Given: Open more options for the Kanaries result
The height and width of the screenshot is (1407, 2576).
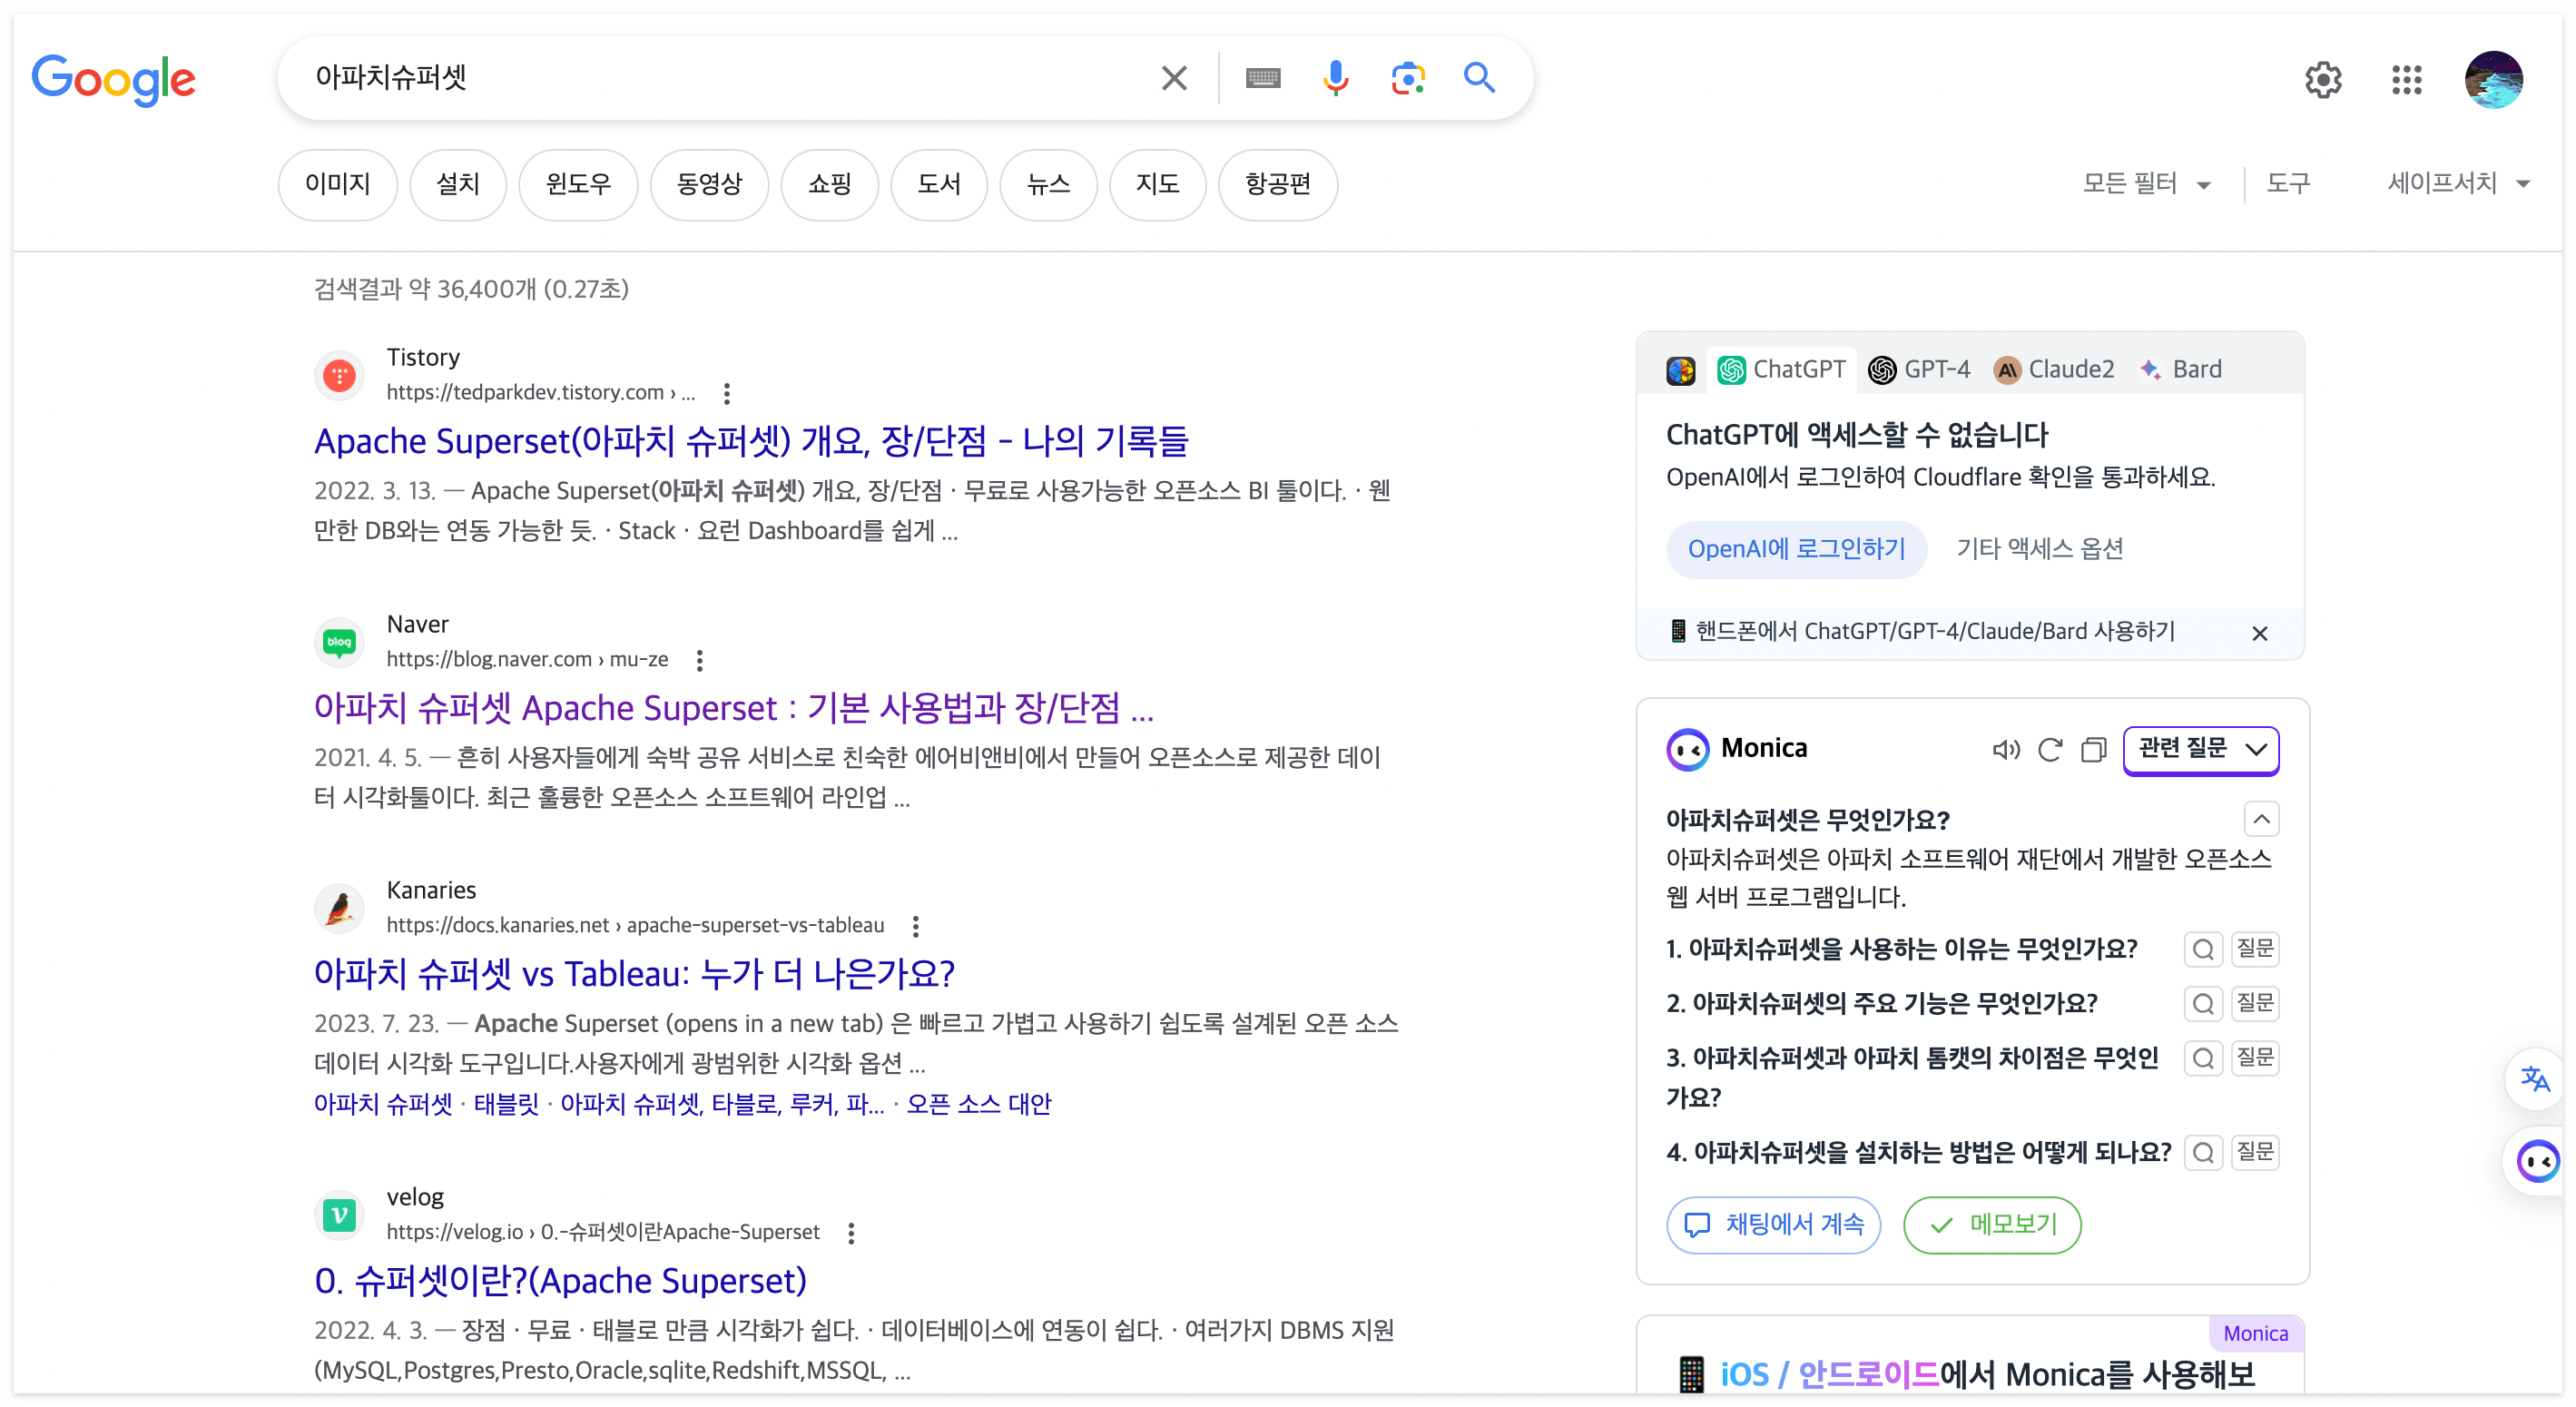Looking at the screenshot, I should (x=915, y=926).
